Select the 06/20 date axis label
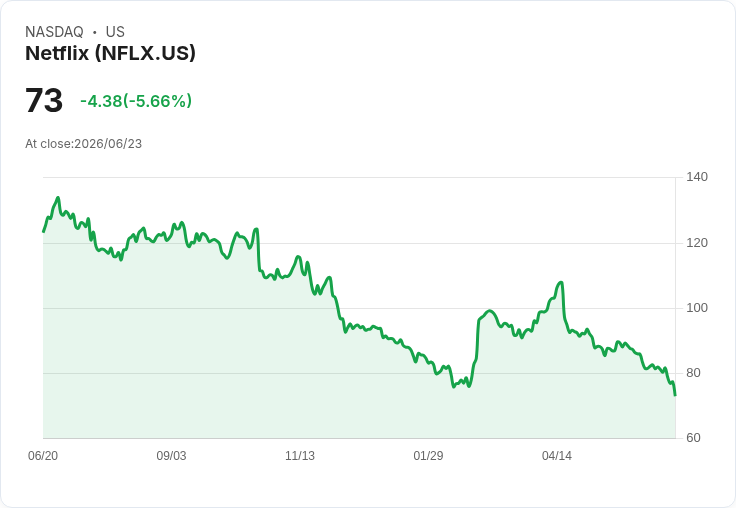Screen dimensions: 736x508 (x=43, y=455)
